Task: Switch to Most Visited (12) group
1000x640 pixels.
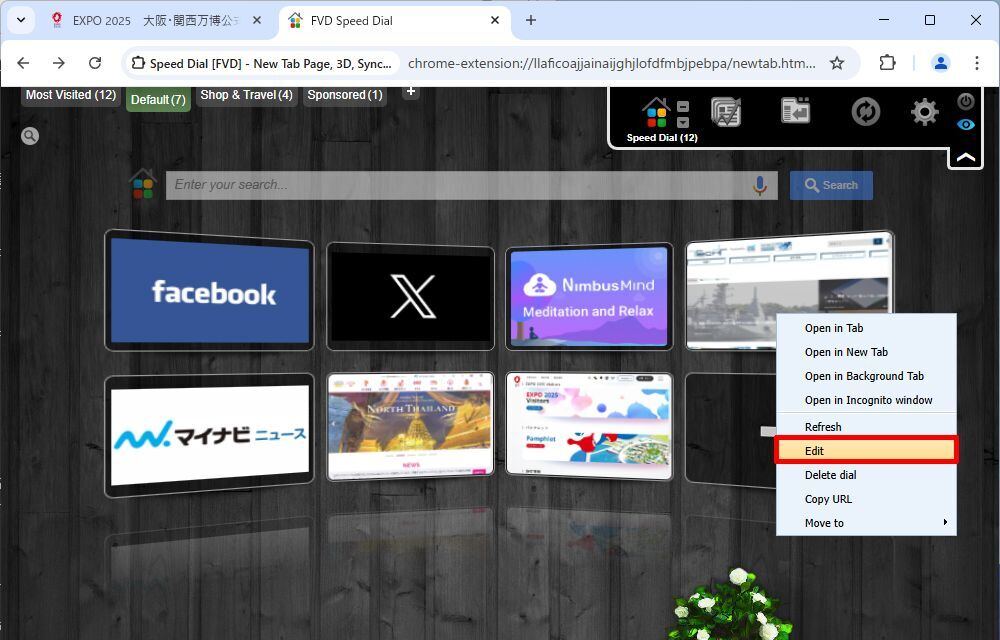Action: point(71,95)
